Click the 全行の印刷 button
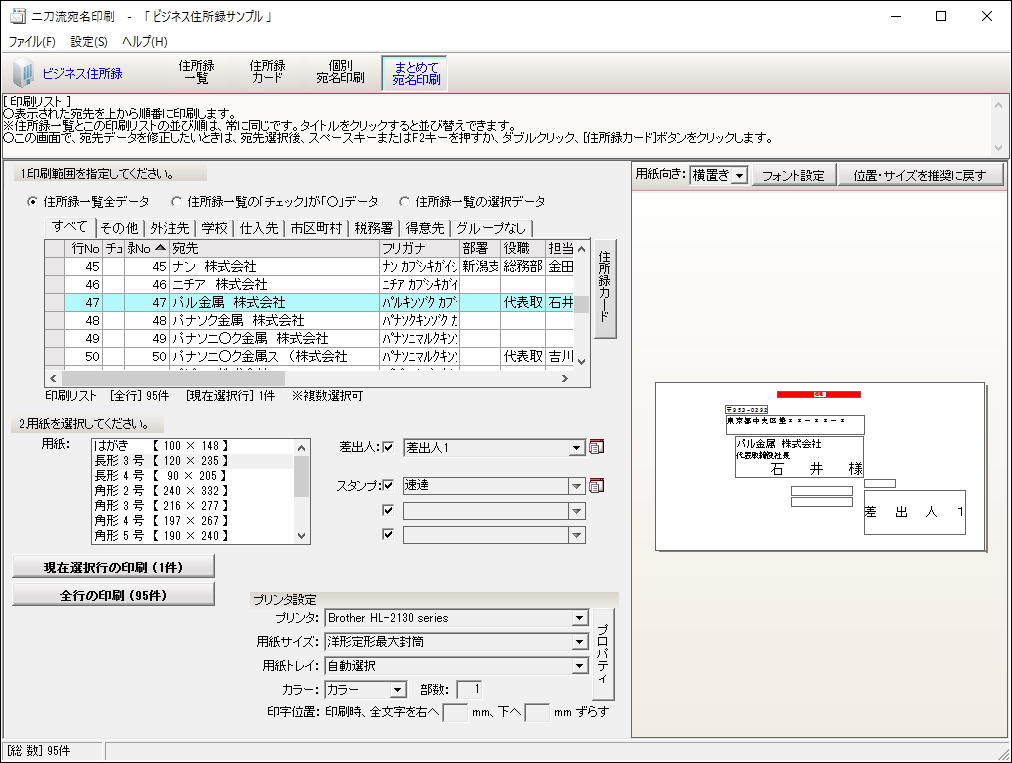This screenshot has width=1012, height=763. [x=113, y=593]
